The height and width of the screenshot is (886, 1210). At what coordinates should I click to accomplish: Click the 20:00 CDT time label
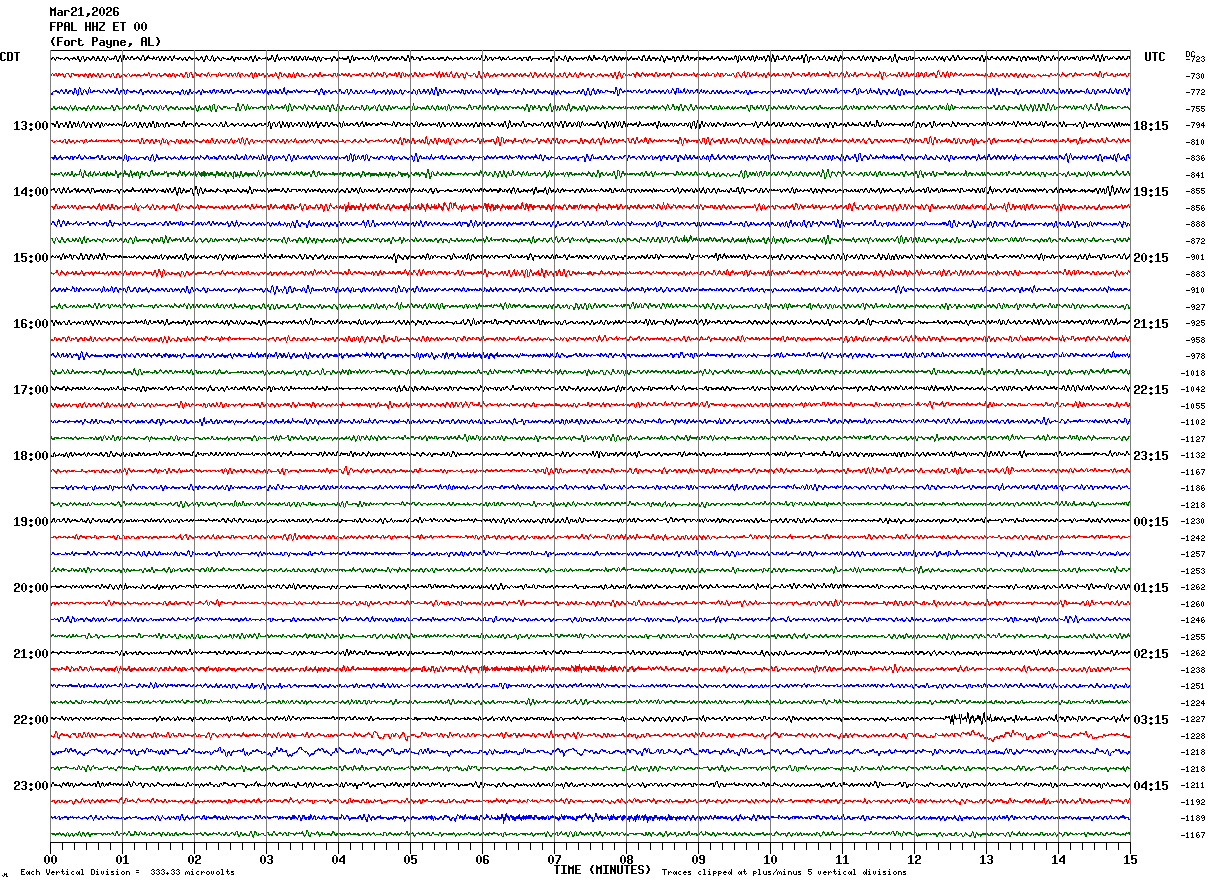pos(30,588)
